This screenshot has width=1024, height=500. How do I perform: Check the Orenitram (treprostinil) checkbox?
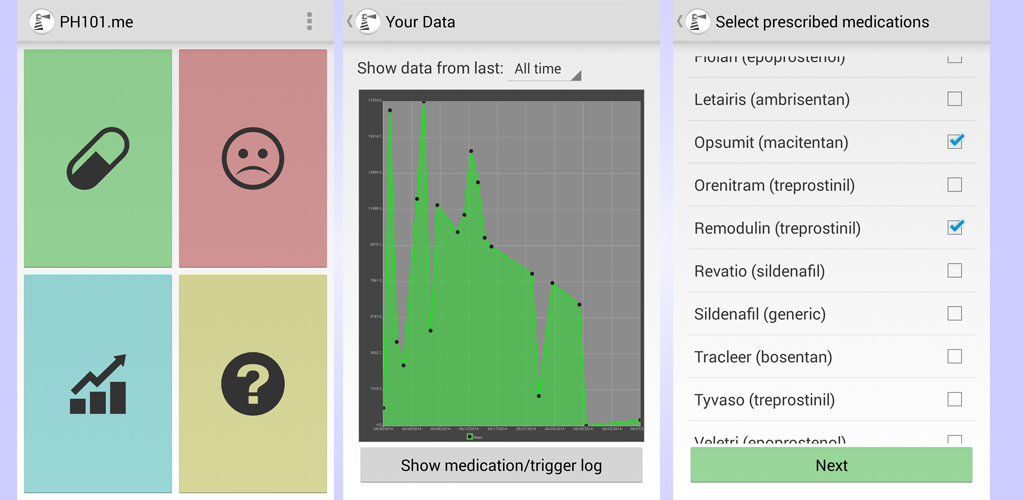tap(955, 185)
